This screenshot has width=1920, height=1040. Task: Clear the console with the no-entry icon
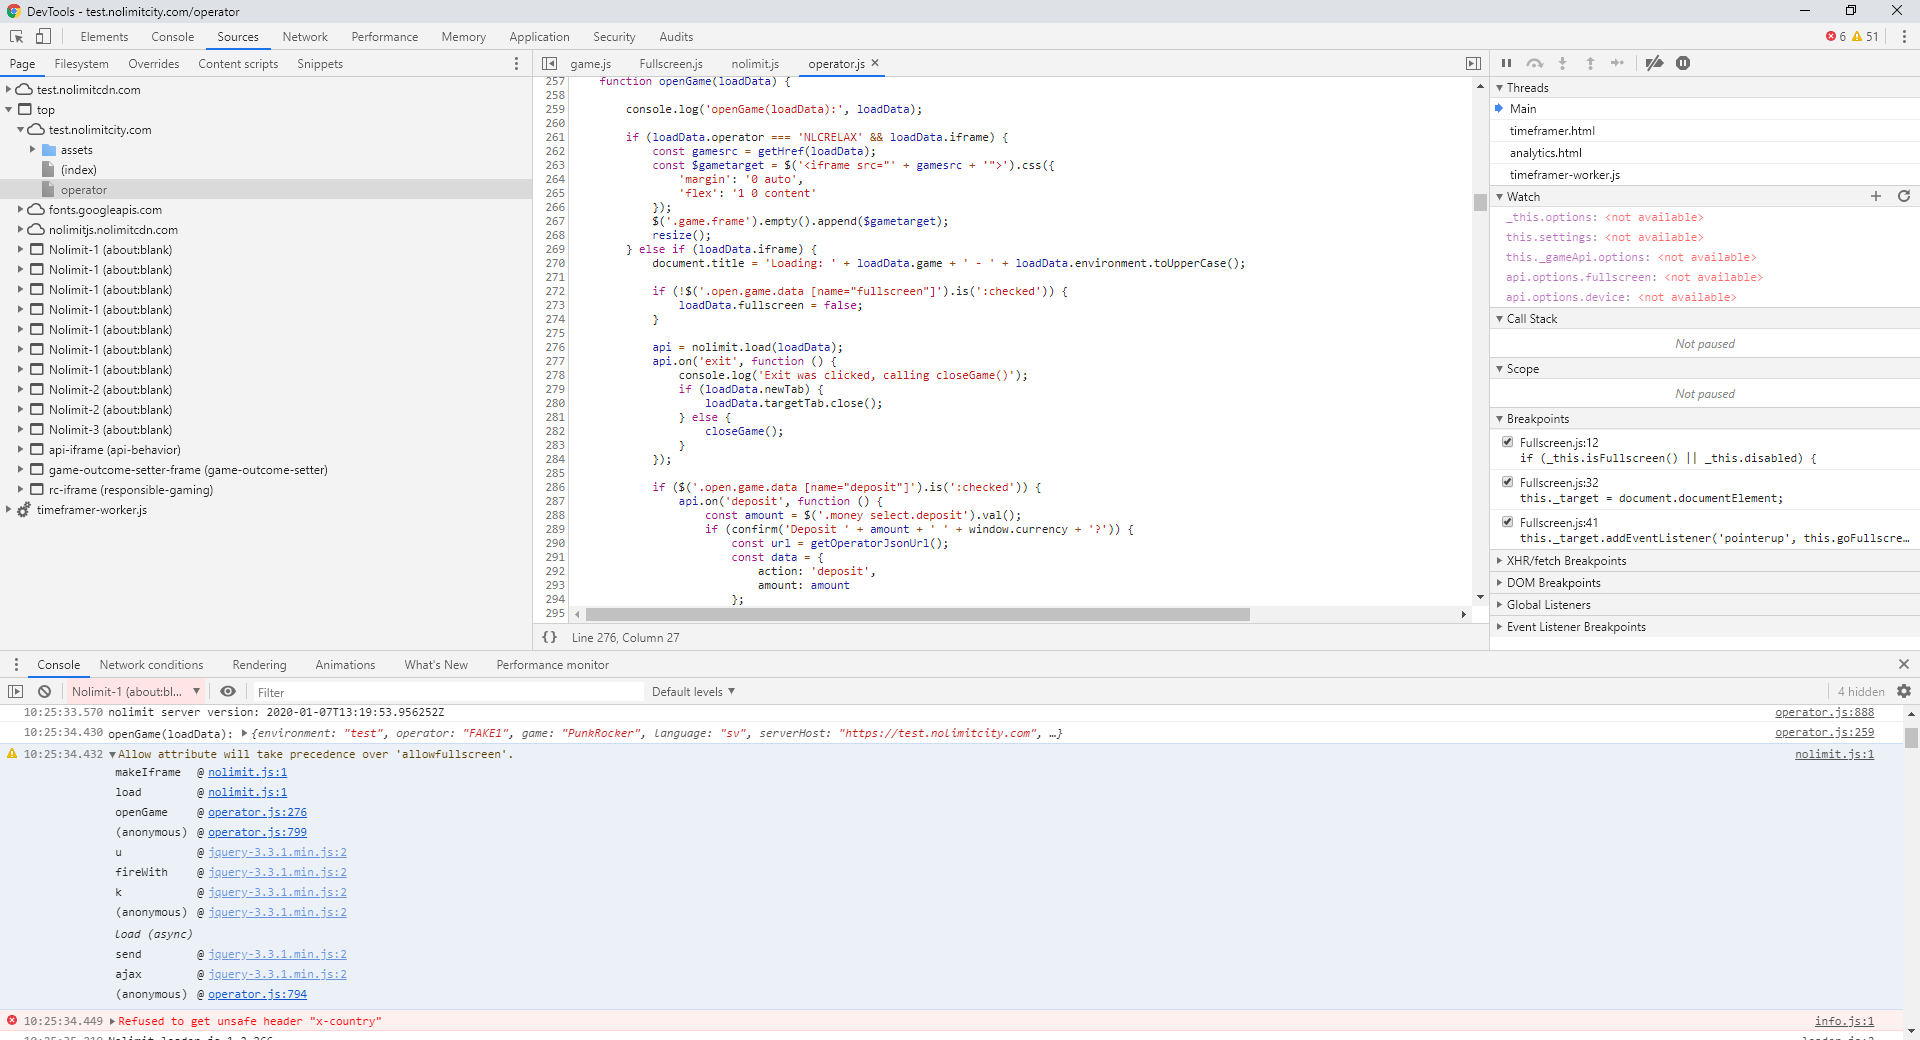pyautogui.click(x=44, y=691)
